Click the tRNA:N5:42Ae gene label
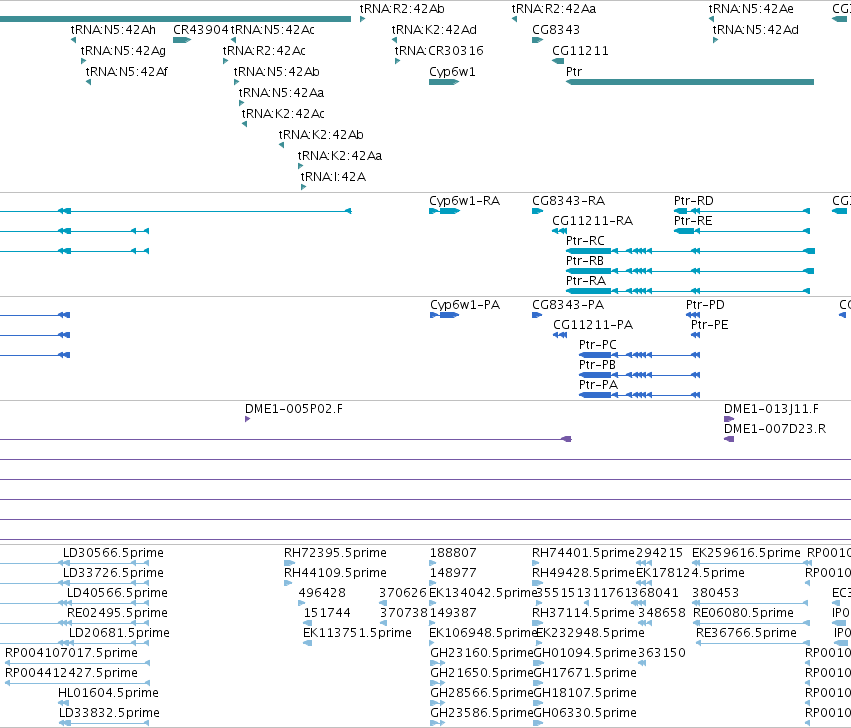 [751, 9]
